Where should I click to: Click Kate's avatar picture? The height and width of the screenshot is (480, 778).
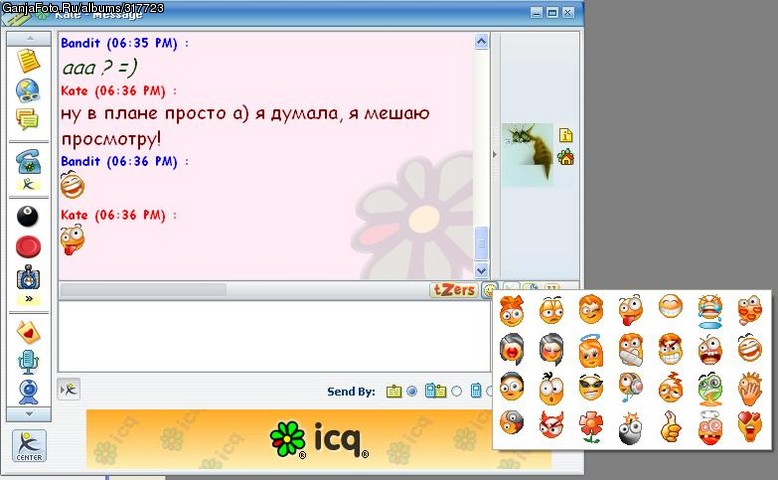[528, 155]
